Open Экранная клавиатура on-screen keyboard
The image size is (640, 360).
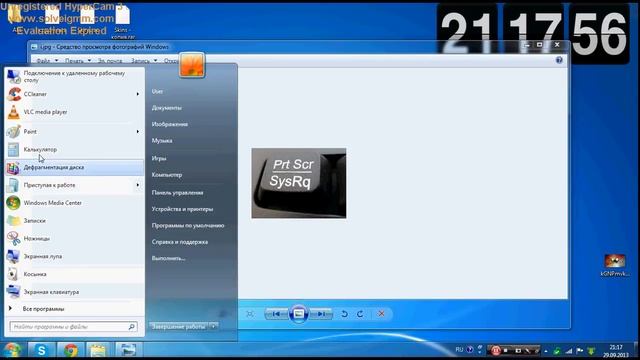click(x=74, y=292)
